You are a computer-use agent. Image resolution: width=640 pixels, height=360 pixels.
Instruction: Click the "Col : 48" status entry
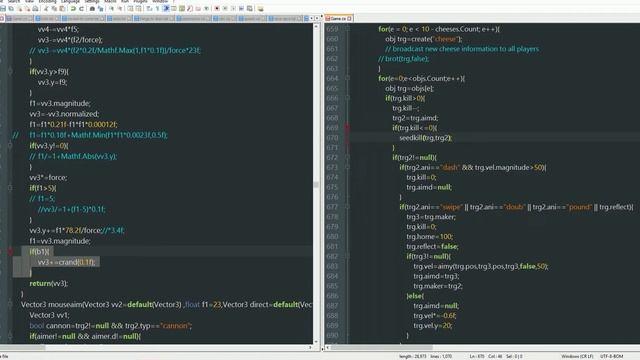[x=494, y=356]
